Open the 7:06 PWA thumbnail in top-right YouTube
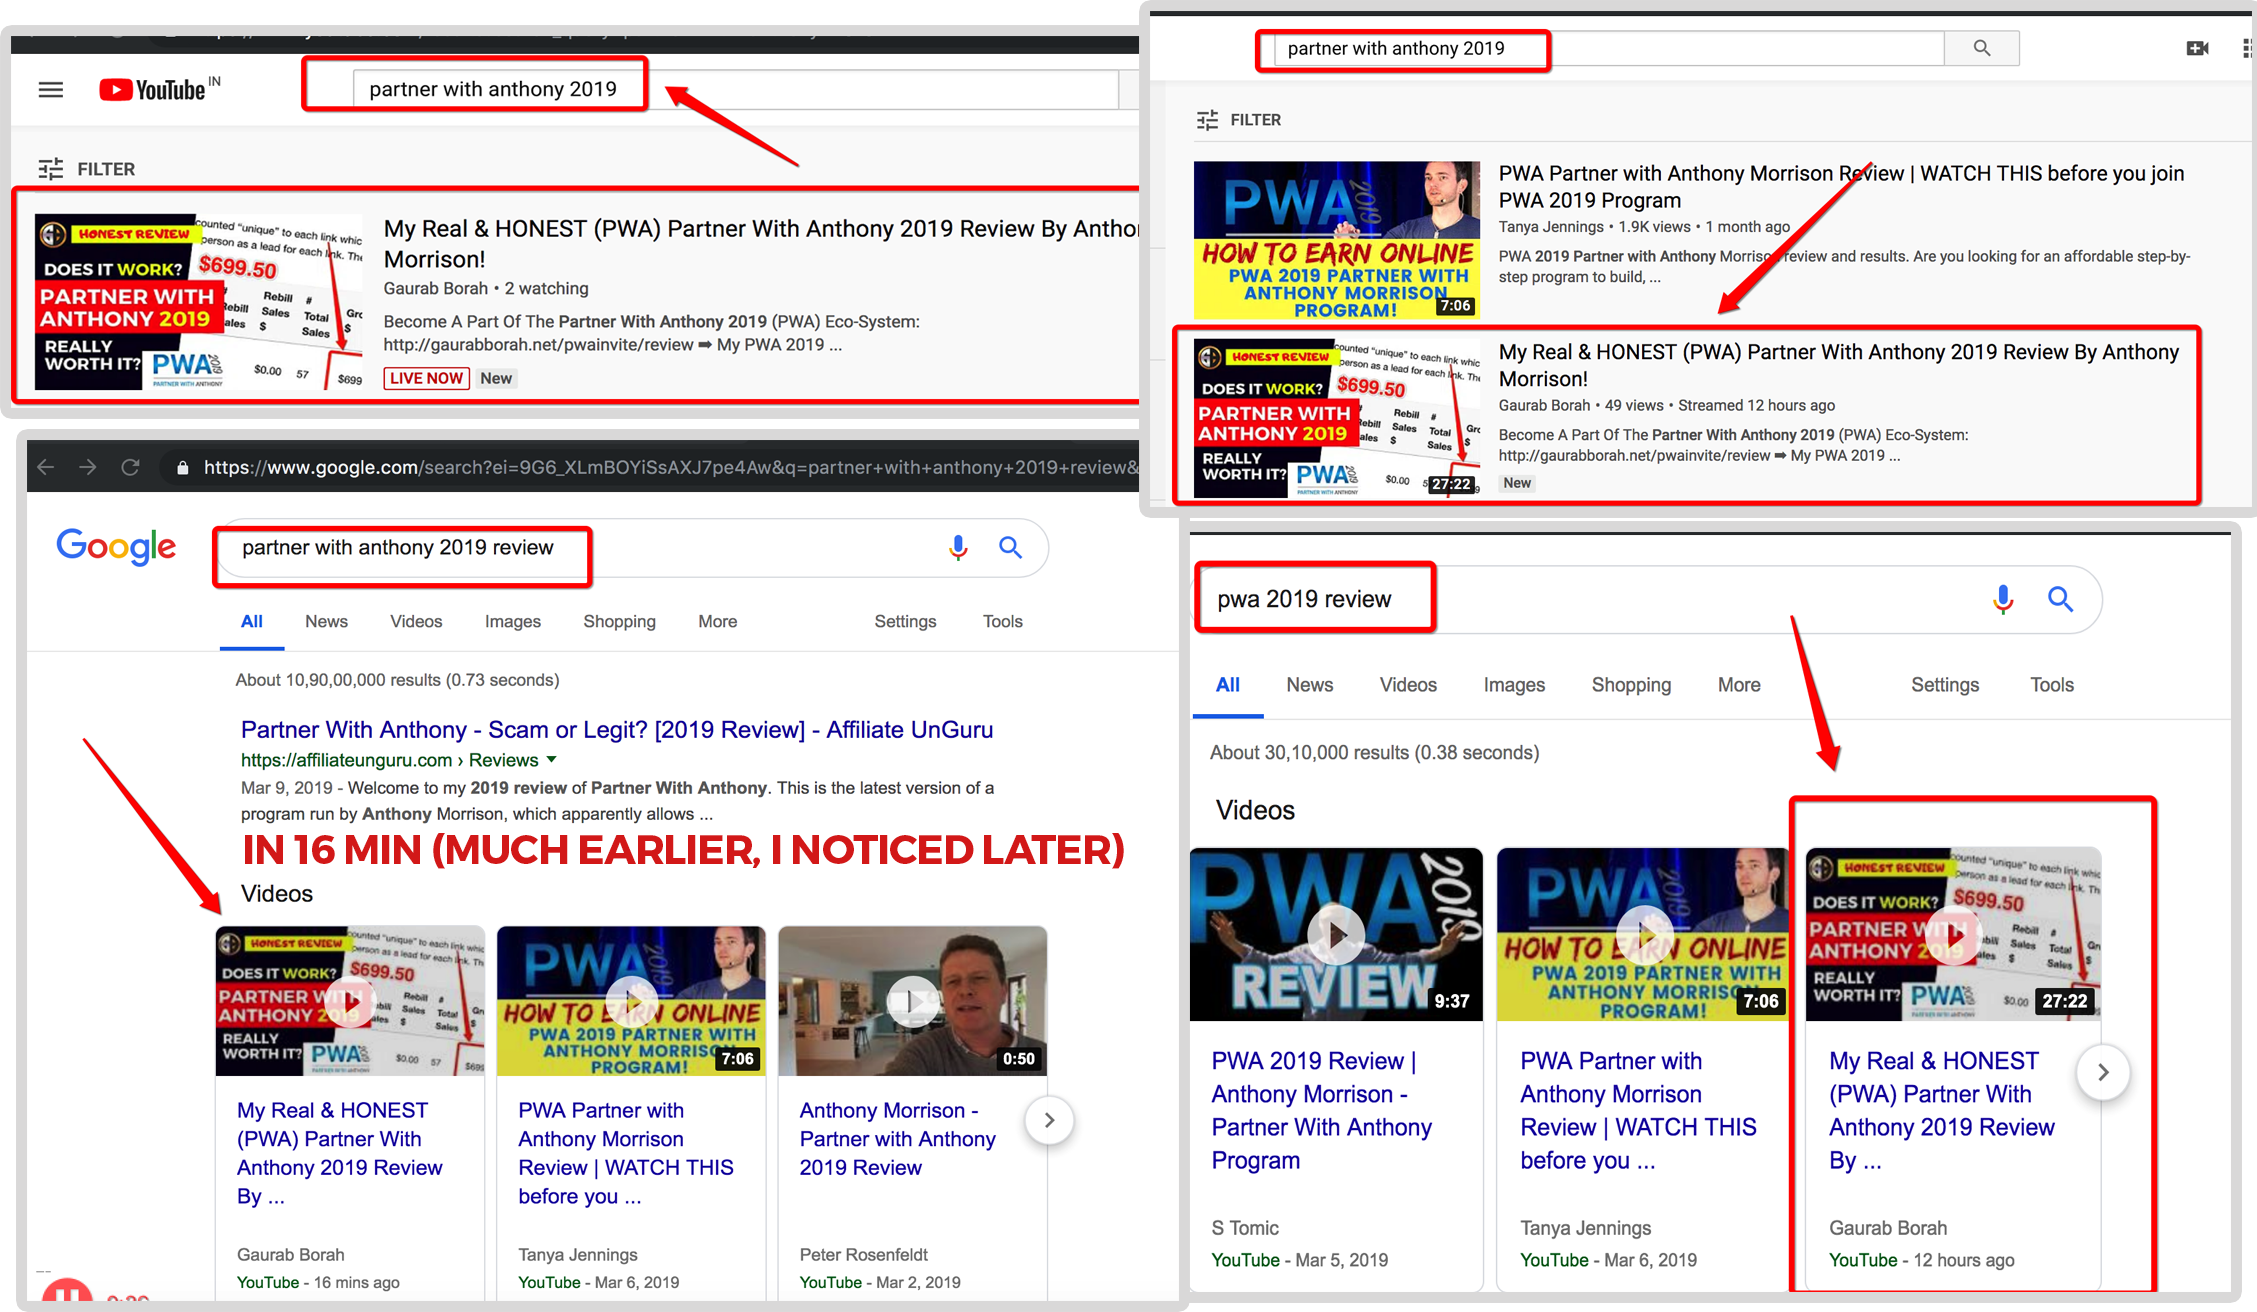2257x1312 pixels. pyautogui.click(x=1336, y=240)
